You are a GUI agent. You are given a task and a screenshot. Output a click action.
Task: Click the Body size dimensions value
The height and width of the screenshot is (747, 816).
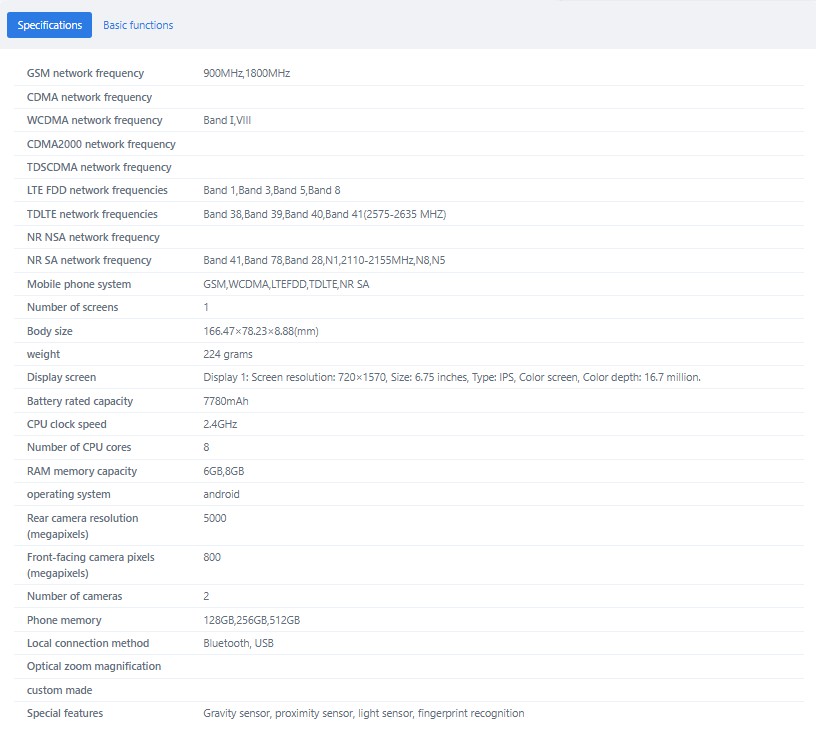[261, 331]
